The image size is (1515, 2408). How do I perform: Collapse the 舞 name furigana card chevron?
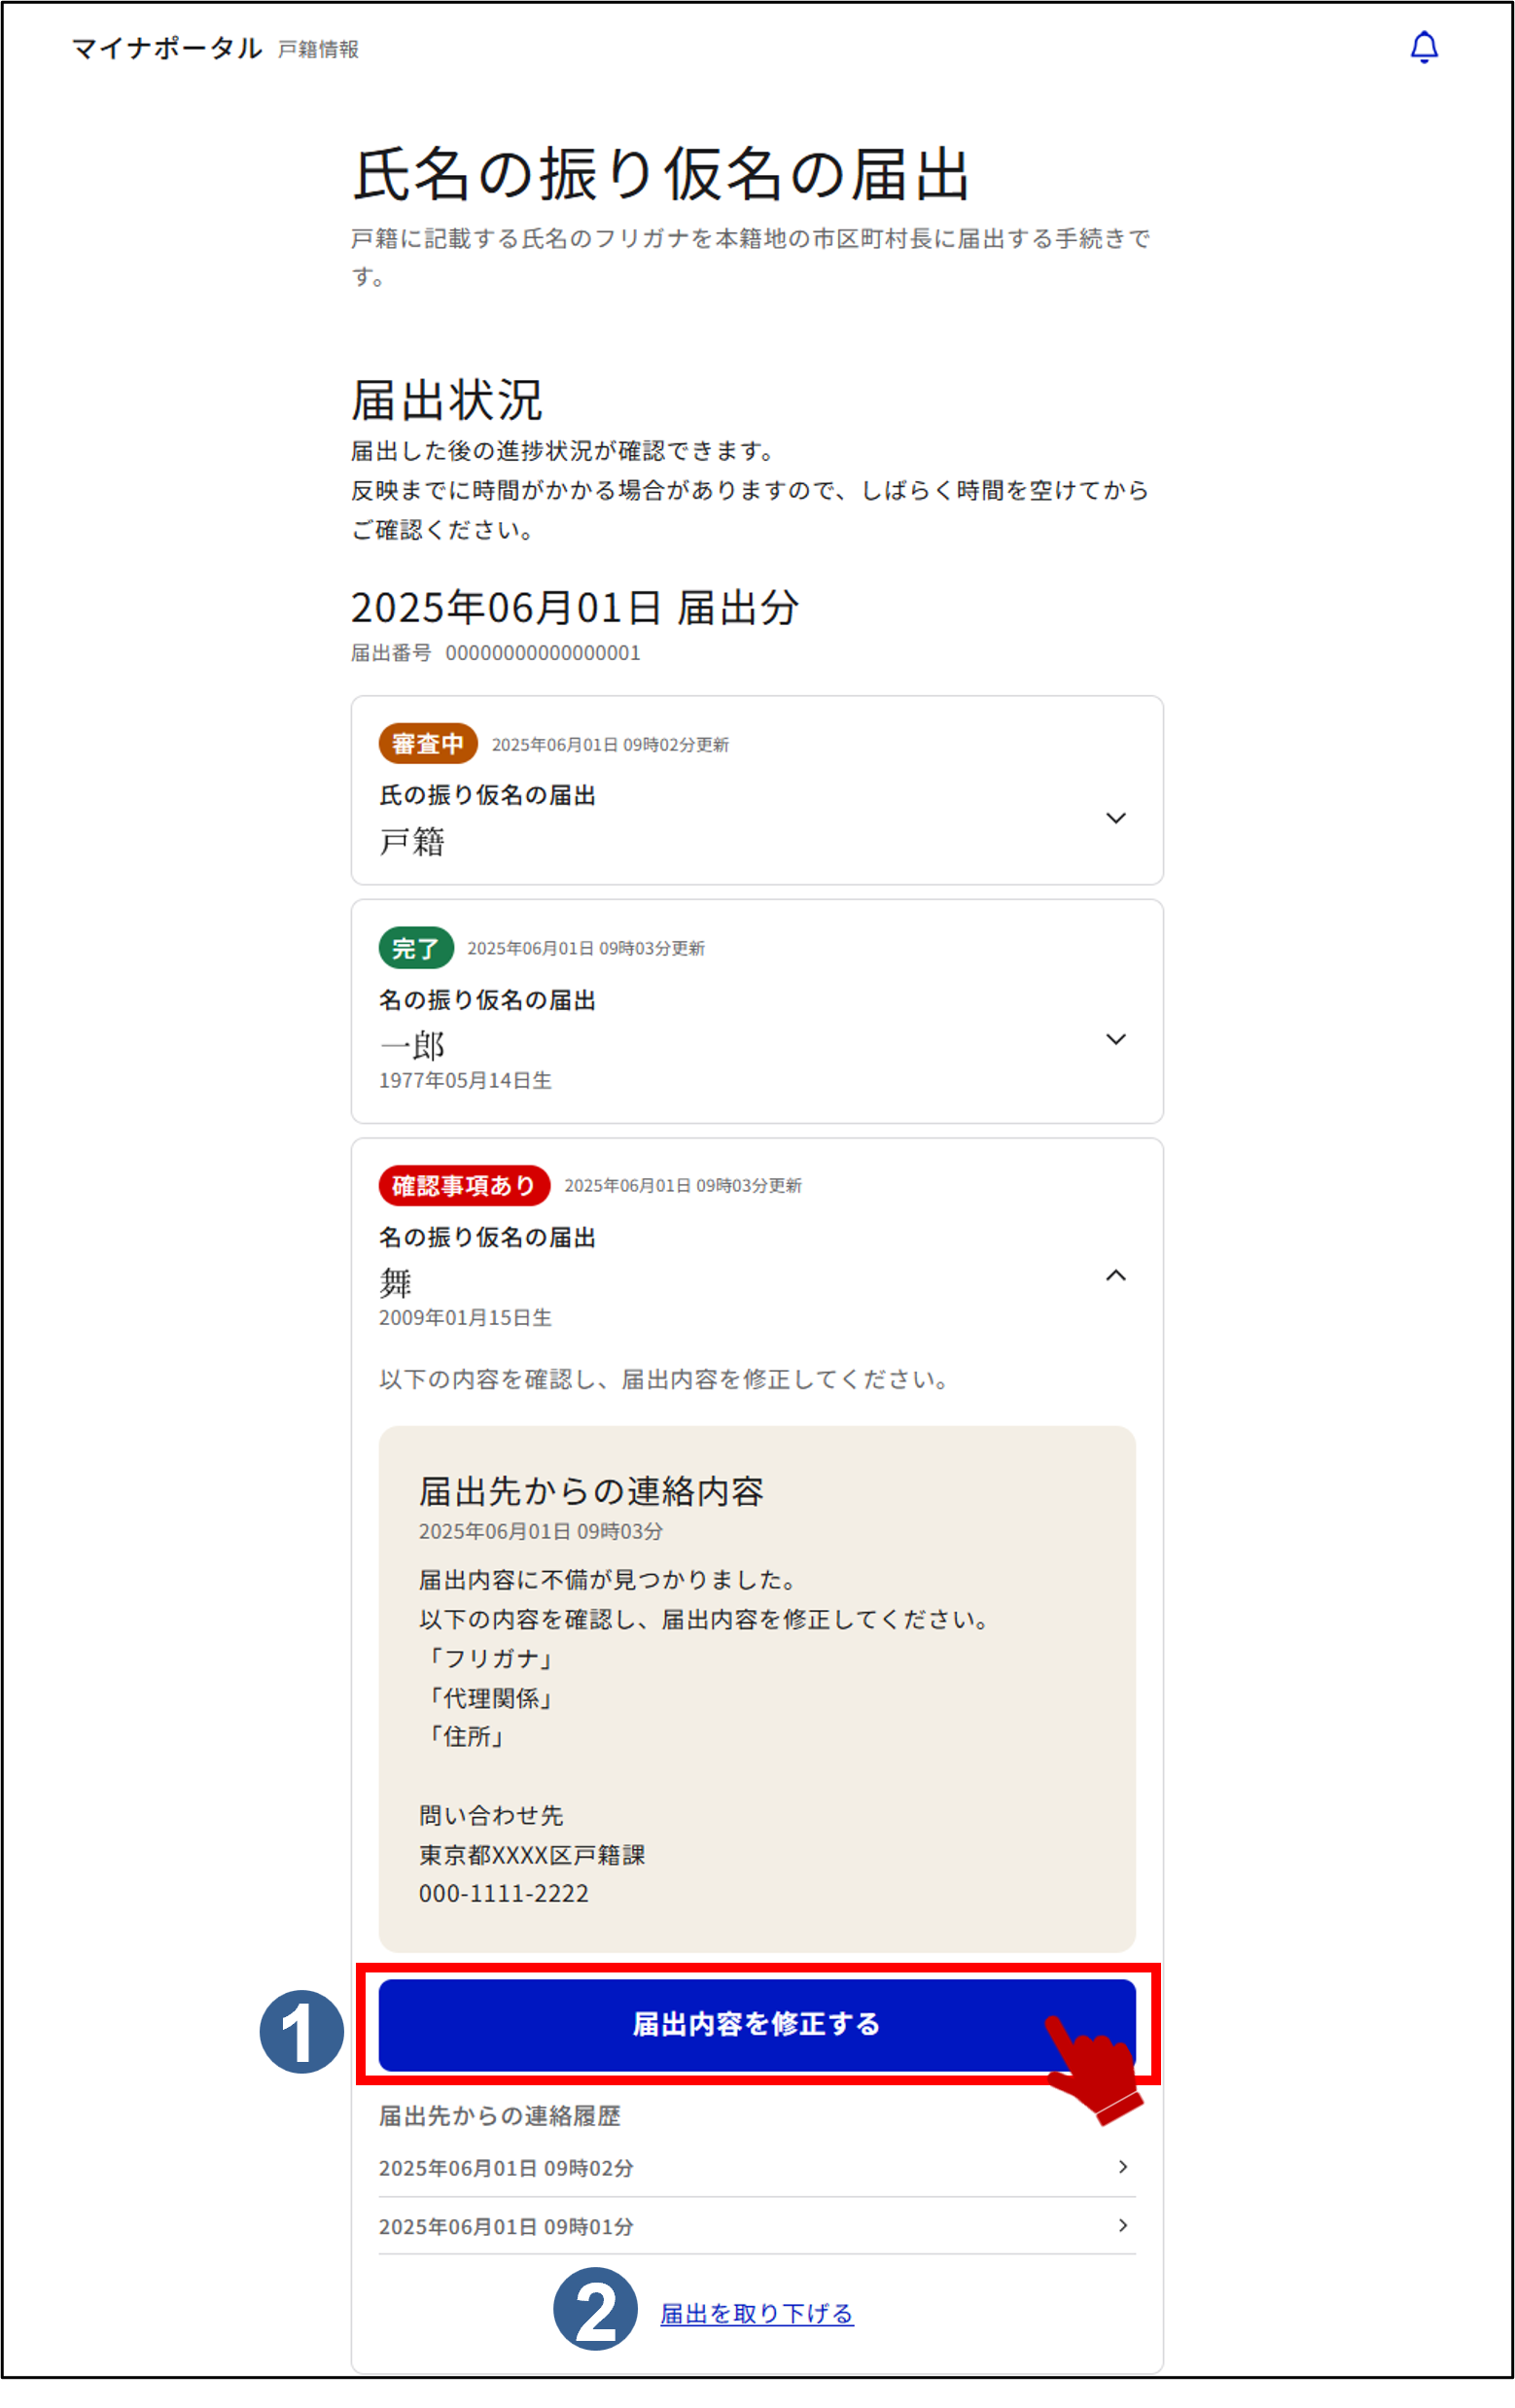tap(1115, 1275)
